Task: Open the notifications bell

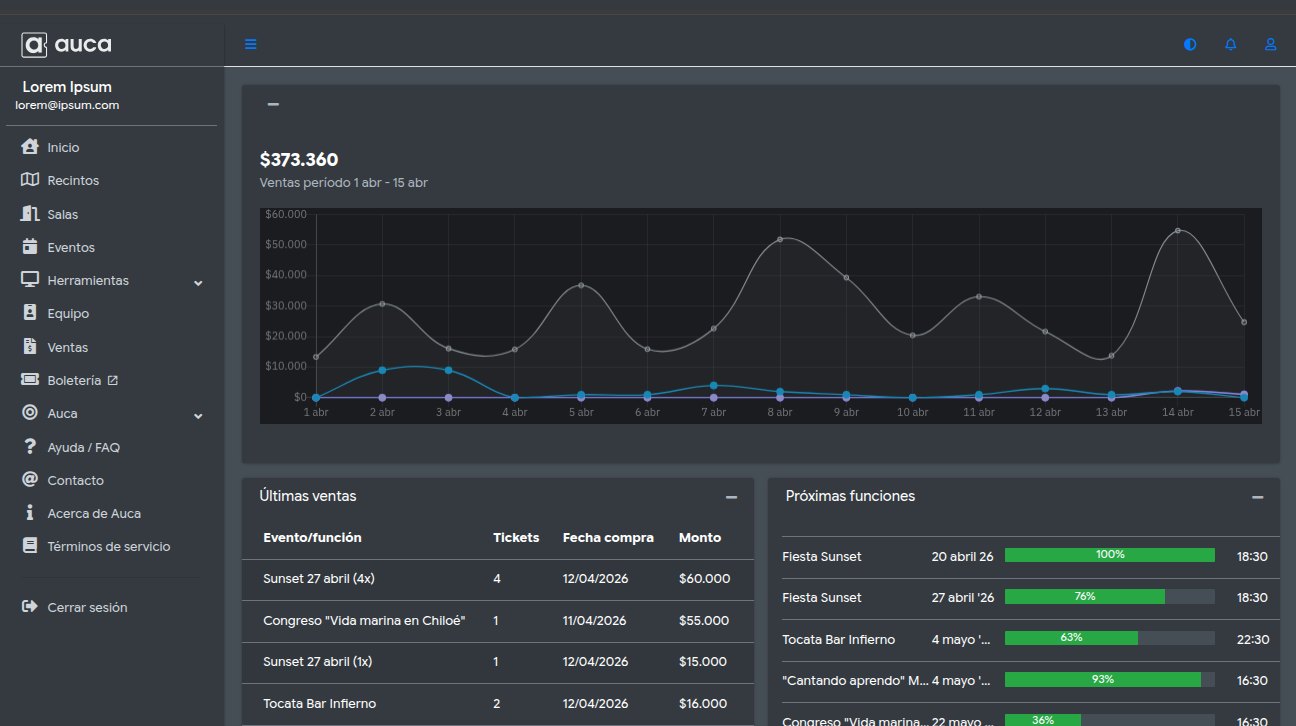Action: tap(1231, 44)
